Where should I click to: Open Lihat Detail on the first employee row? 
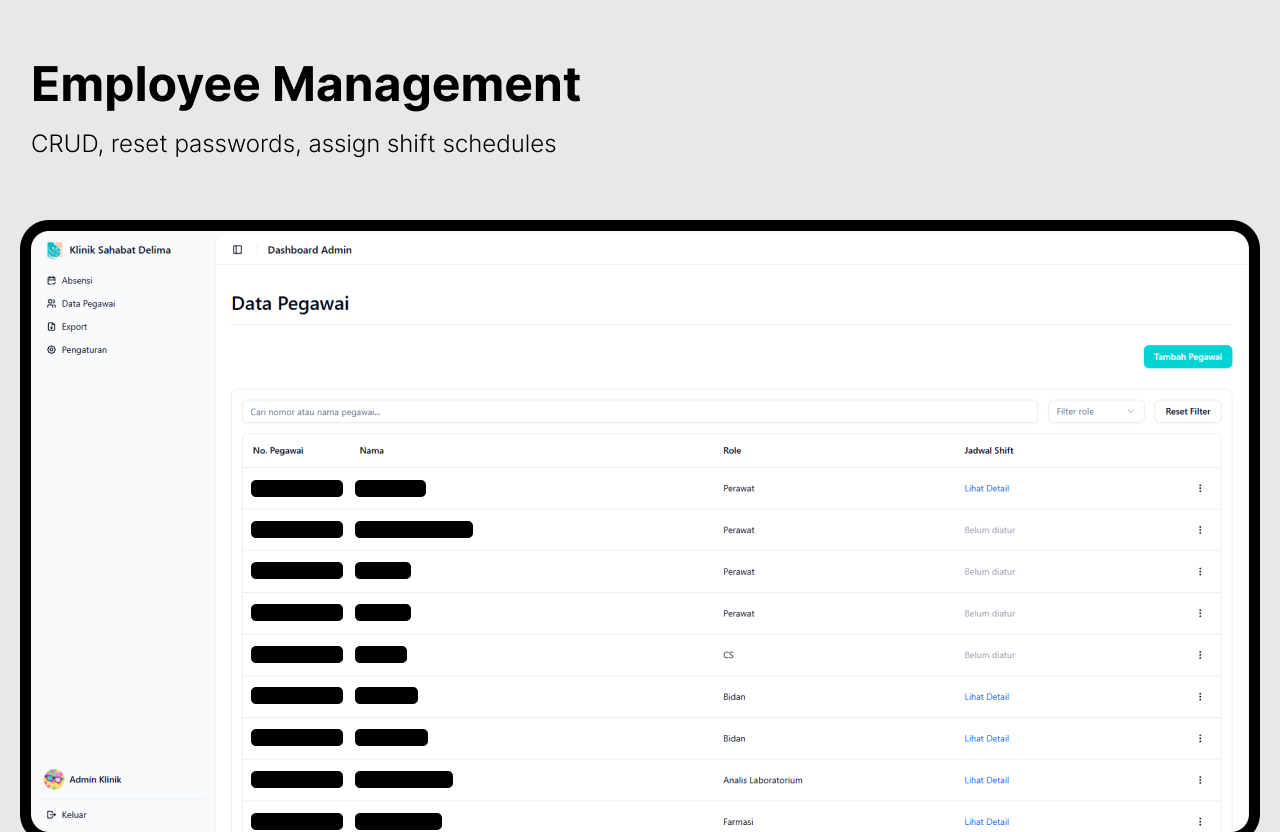pos(986,488)
